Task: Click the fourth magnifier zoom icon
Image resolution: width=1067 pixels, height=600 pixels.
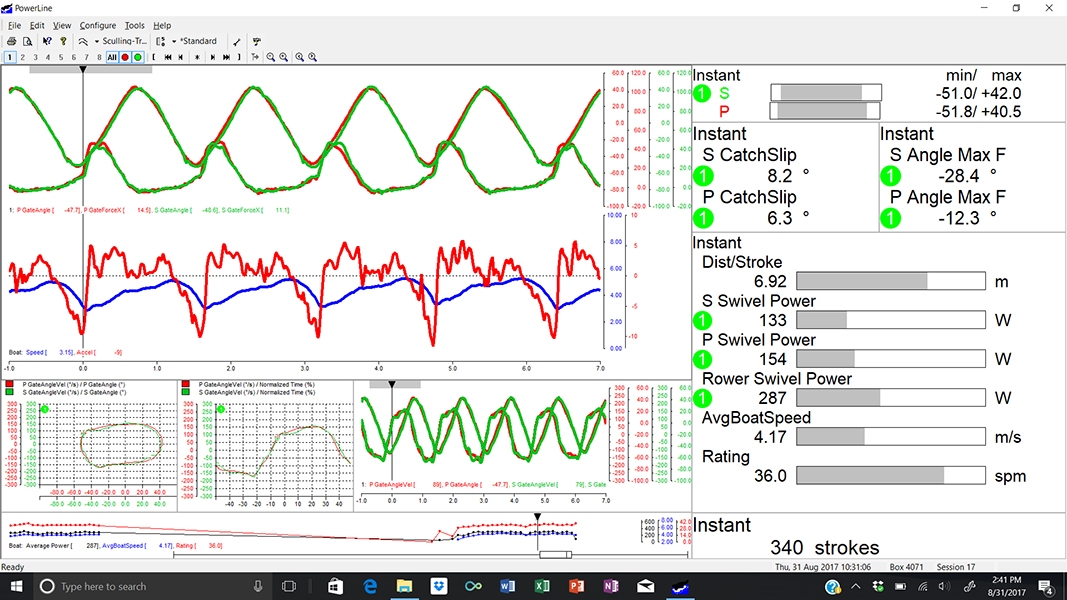Action: click(x=312, y=57)
